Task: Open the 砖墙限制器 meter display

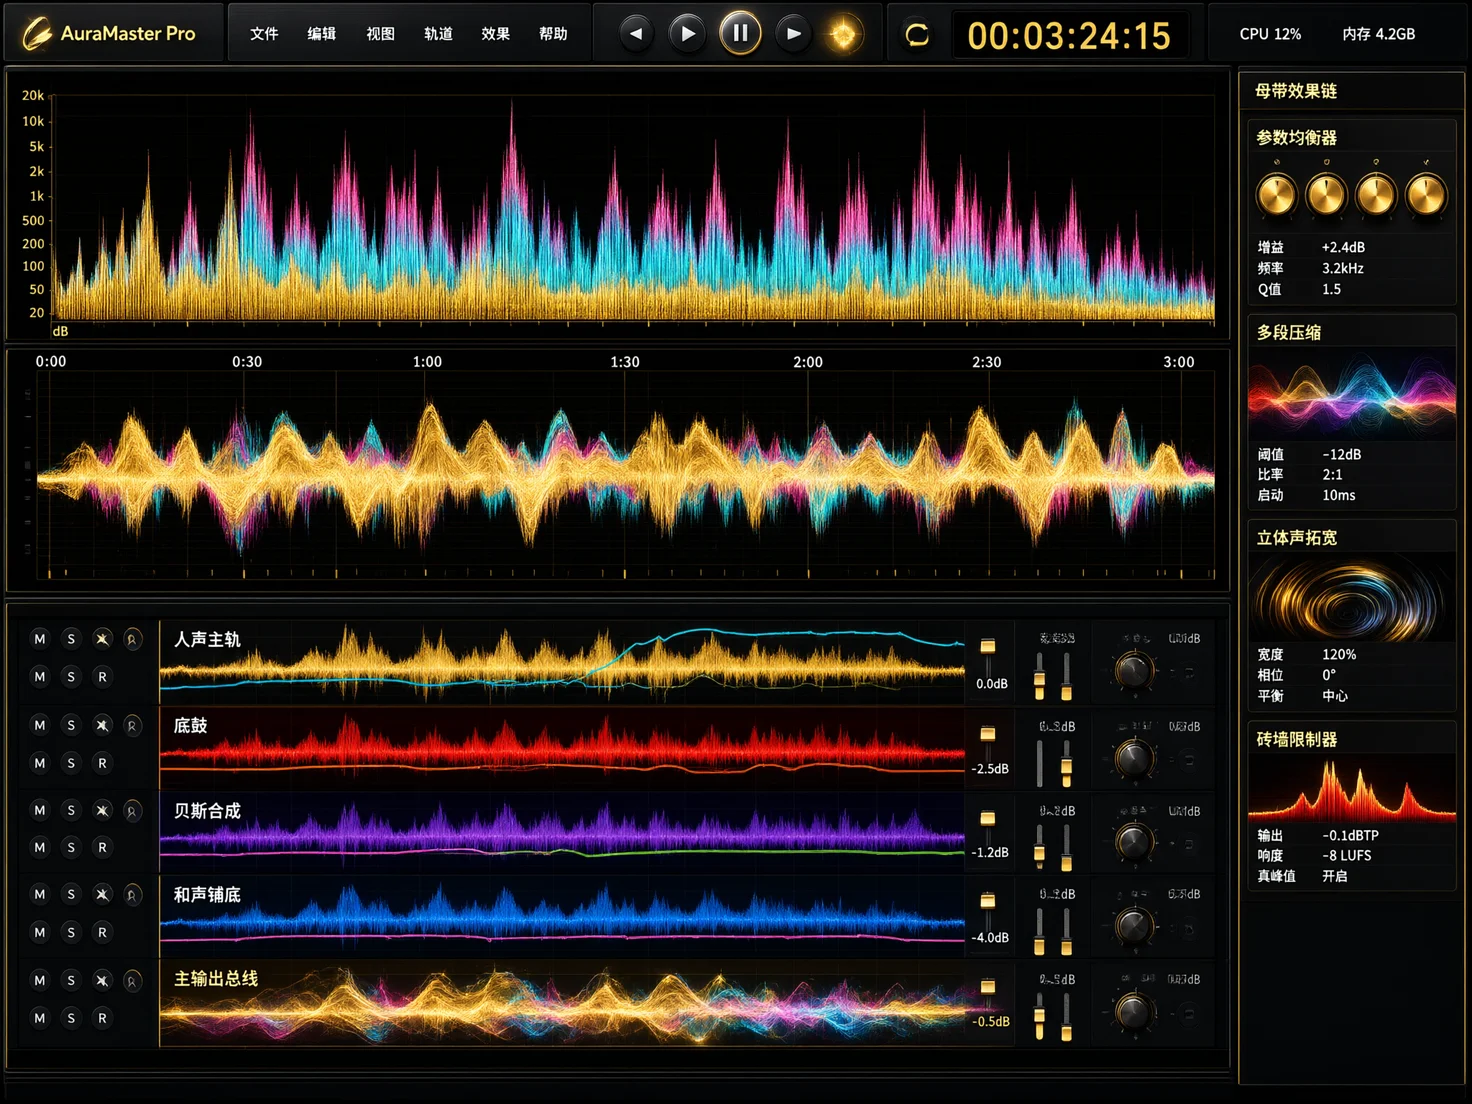Action: pyautogui.click(x=1351, y=789)
